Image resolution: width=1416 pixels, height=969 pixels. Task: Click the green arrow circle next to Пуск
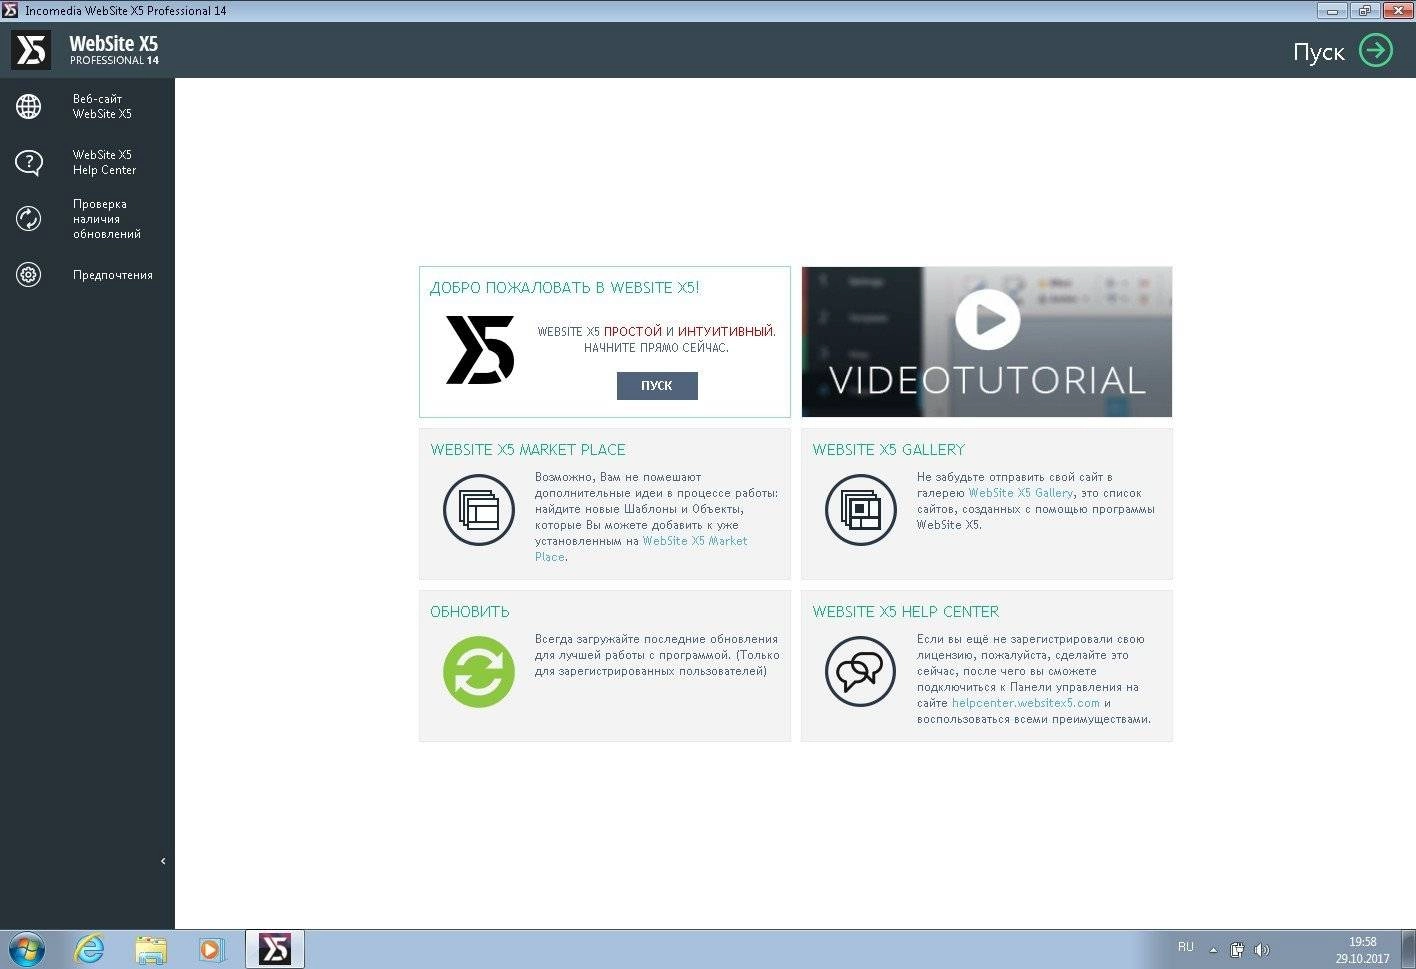pyautogui.click(x=1376, y=50)
